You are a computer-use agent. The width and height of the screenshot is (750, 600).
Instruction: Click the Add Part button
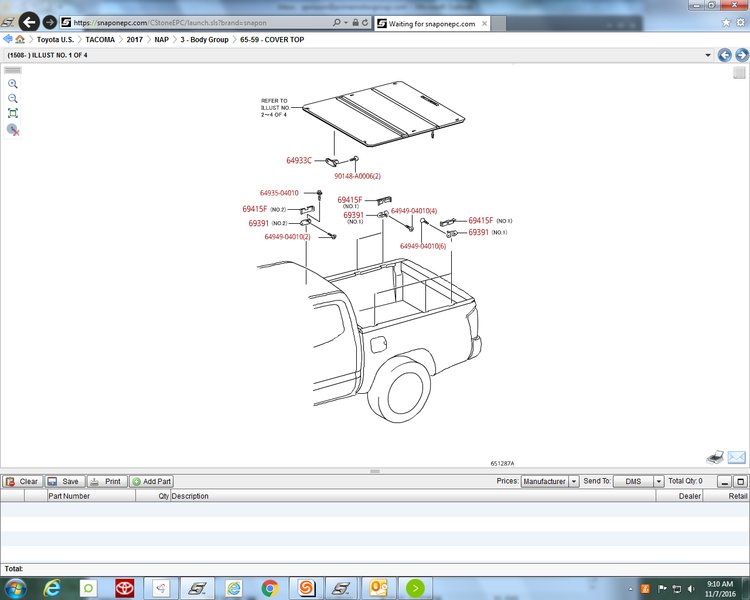click(x=151, y=481)
